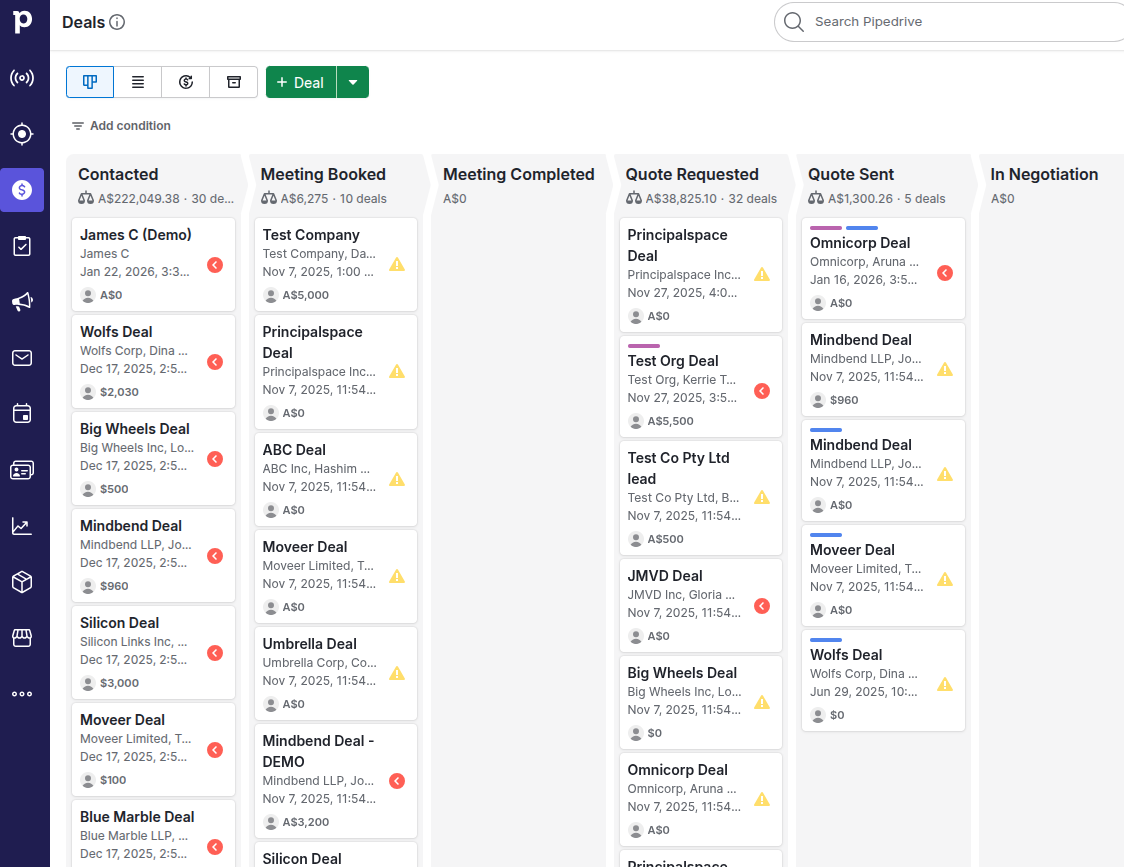Click Quote Sent A$1,300.26 · 5 deals summary
This screenshot has width=1124, height=867.
point(877,199)
